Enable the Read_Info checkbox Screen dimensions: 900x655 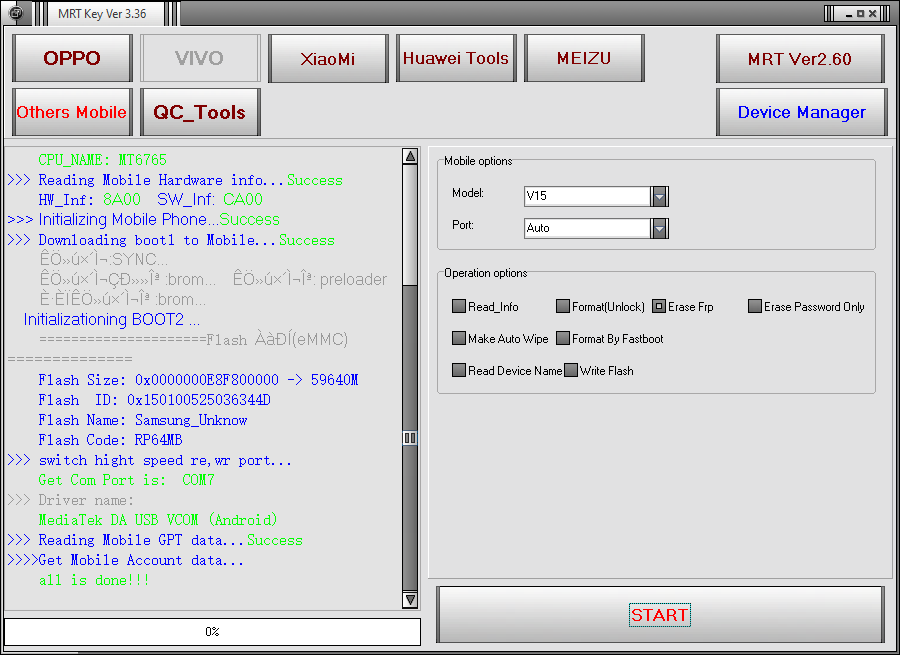coord(459,307)
